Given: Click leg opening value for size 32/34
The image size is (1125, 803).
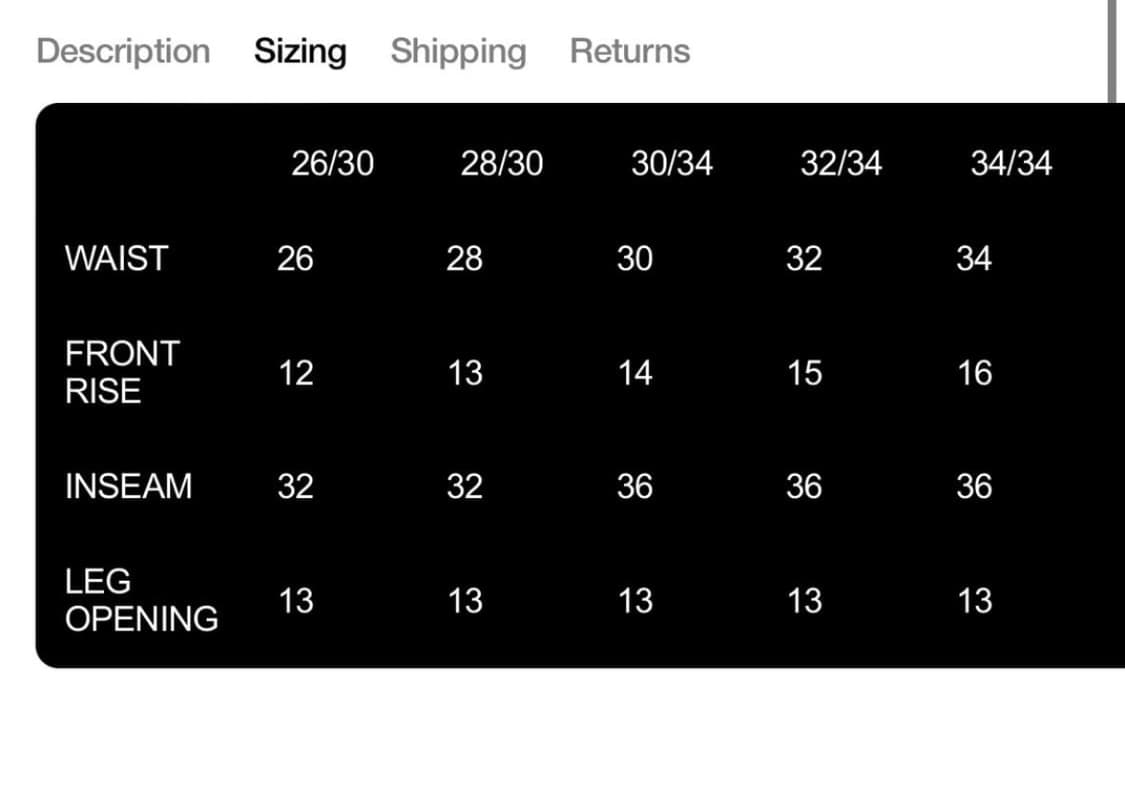Looking at the screenshot, I should [804, 601].
